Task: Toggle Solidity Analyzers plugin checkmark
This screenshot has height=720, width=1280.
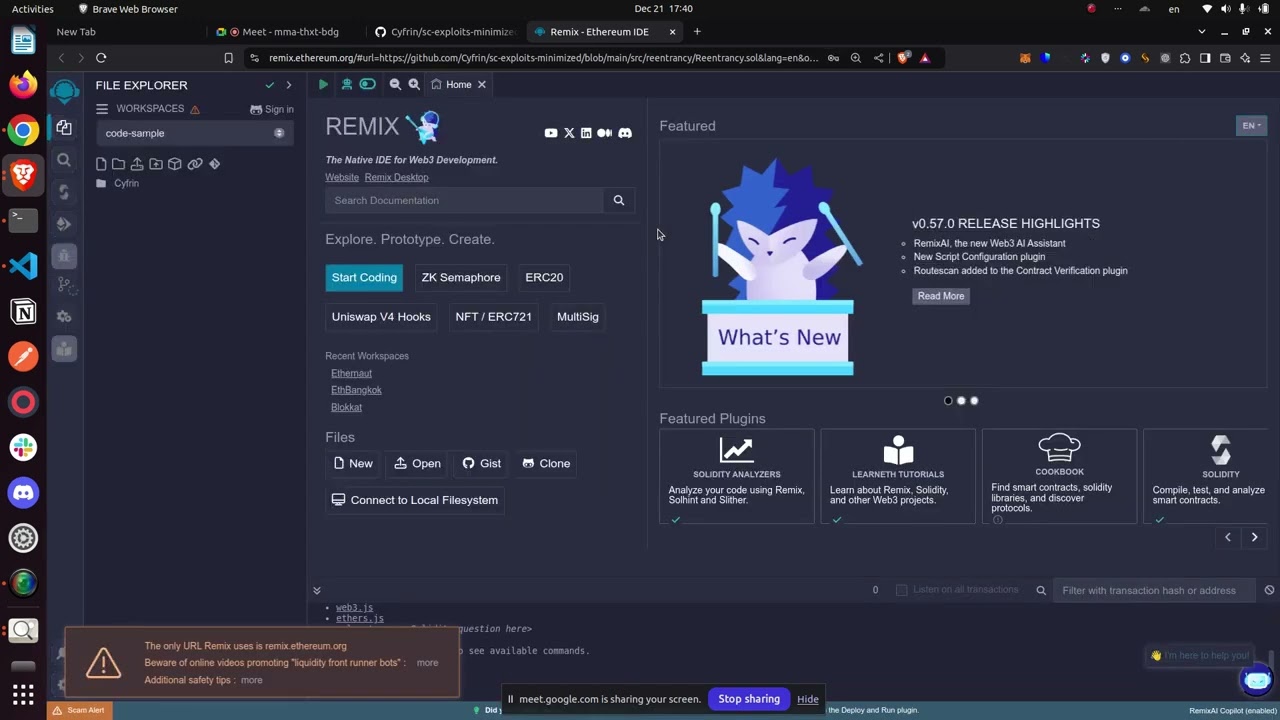Action: [x=676, y=520]
